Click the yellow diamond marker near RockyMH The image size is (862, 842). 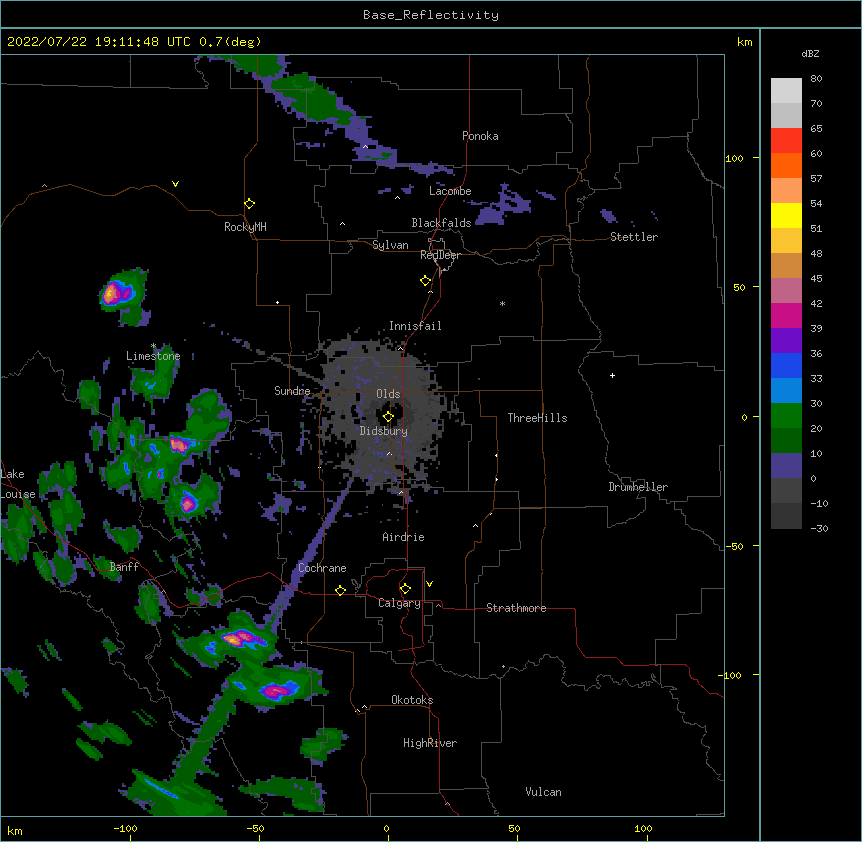click(249, 204)
